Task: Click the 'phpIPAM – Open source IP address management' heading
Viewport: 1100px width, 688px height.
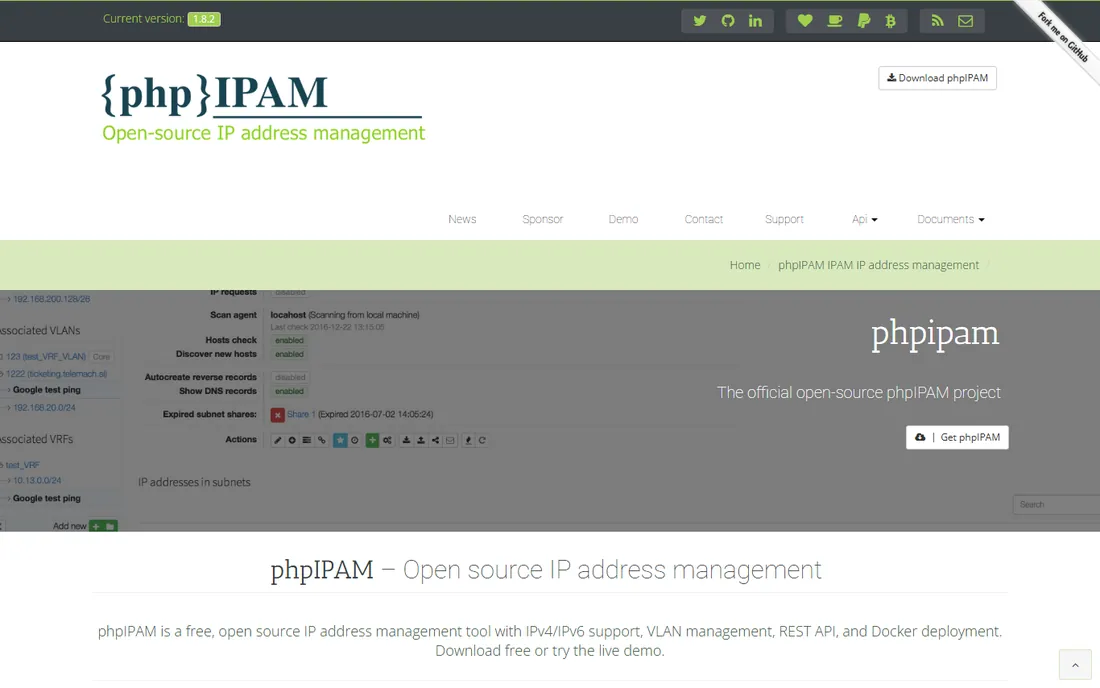Action: click(546, 569)
